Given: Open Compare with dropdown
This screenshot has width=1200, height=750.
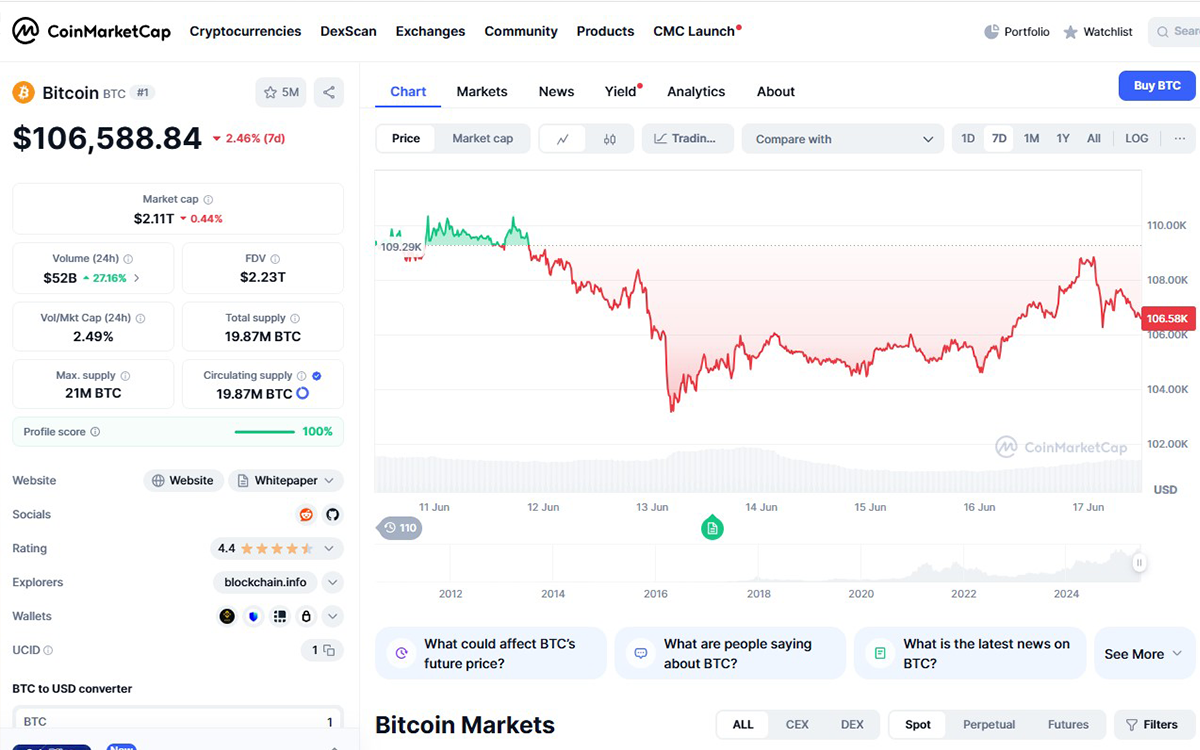Looking at the screenshot, I should [x=843, y=139].
